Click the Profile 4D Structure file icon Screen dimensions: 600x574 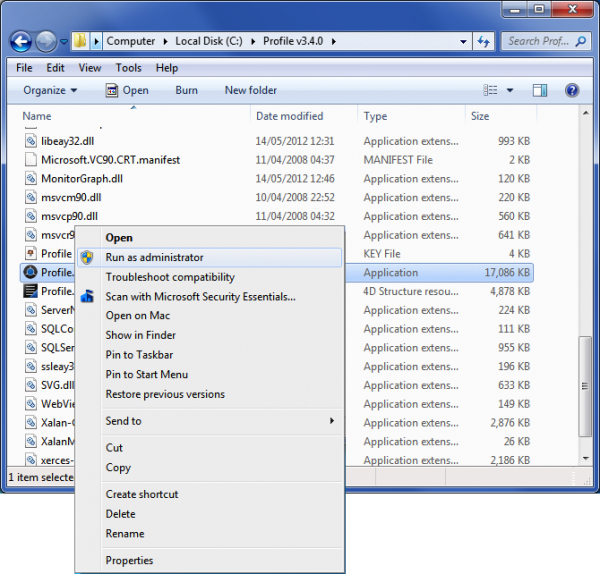30,291
